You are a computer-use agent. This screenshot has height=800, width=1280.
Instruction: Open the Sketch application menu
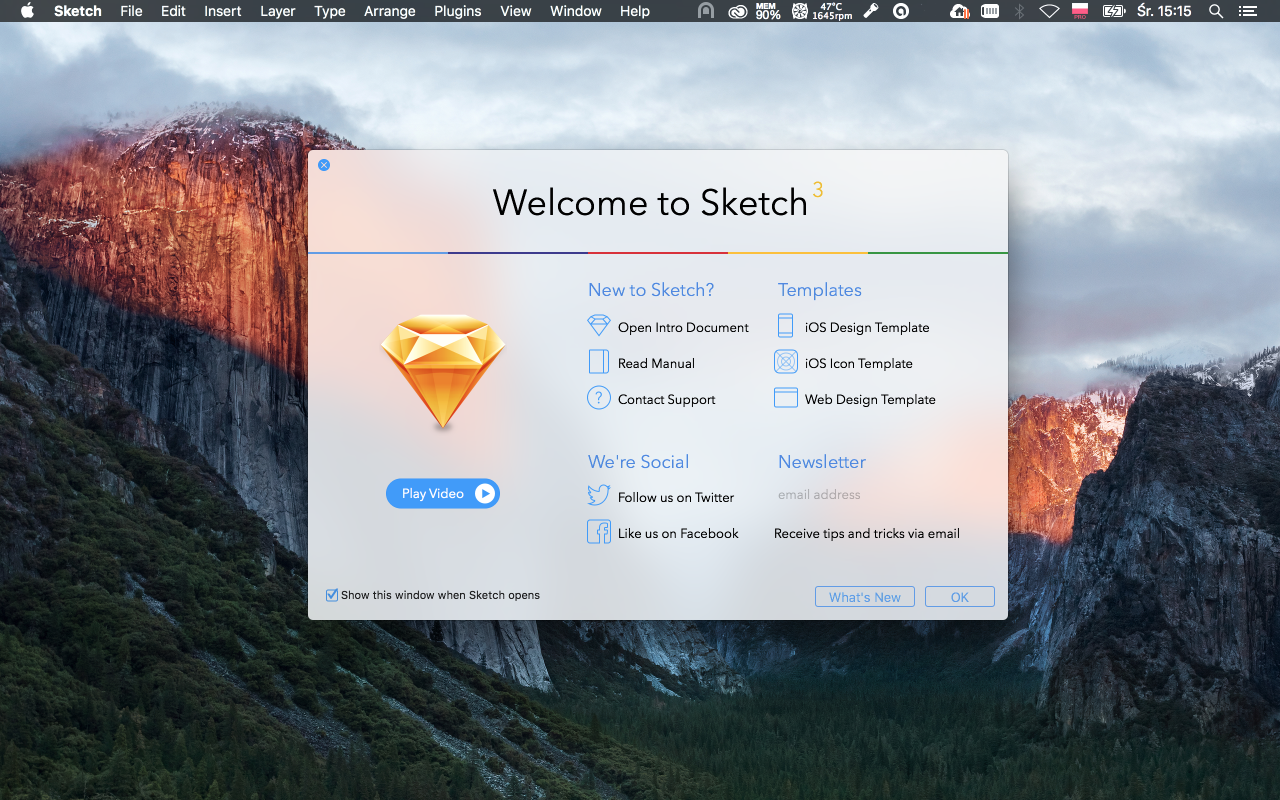[78, 11]
